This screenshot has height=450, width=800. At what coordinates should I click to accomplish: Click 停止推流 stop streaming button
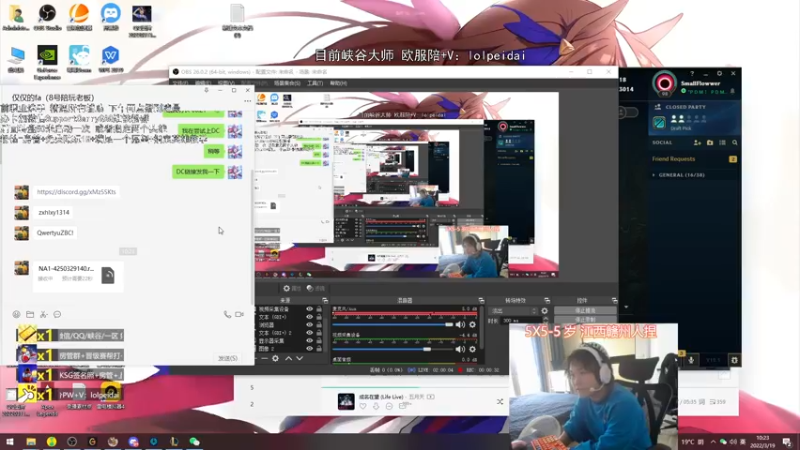[585, 310]
